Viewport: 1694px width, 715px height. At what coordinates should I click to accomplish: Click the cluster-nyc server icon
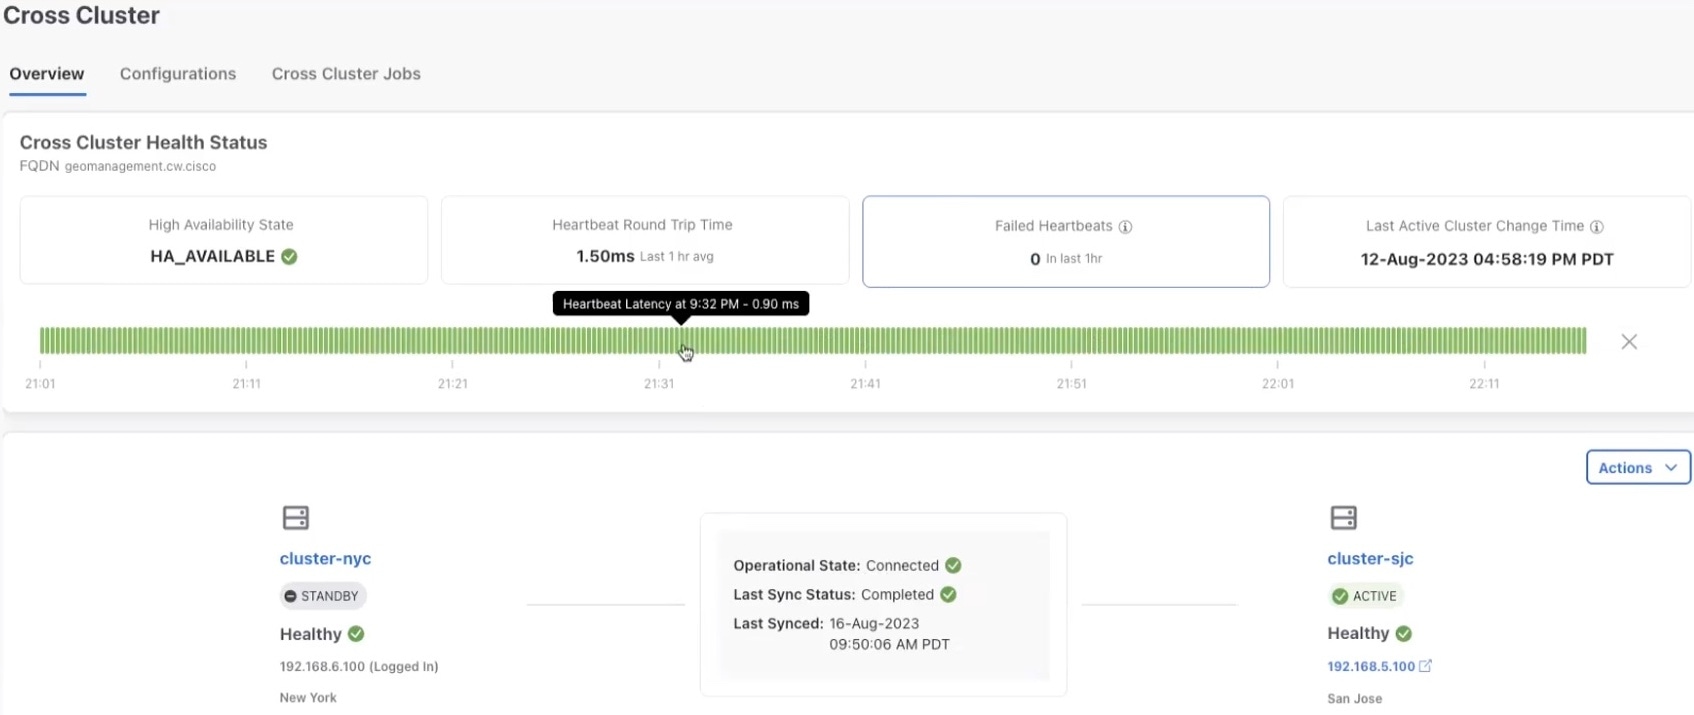[x=296, y=518]
